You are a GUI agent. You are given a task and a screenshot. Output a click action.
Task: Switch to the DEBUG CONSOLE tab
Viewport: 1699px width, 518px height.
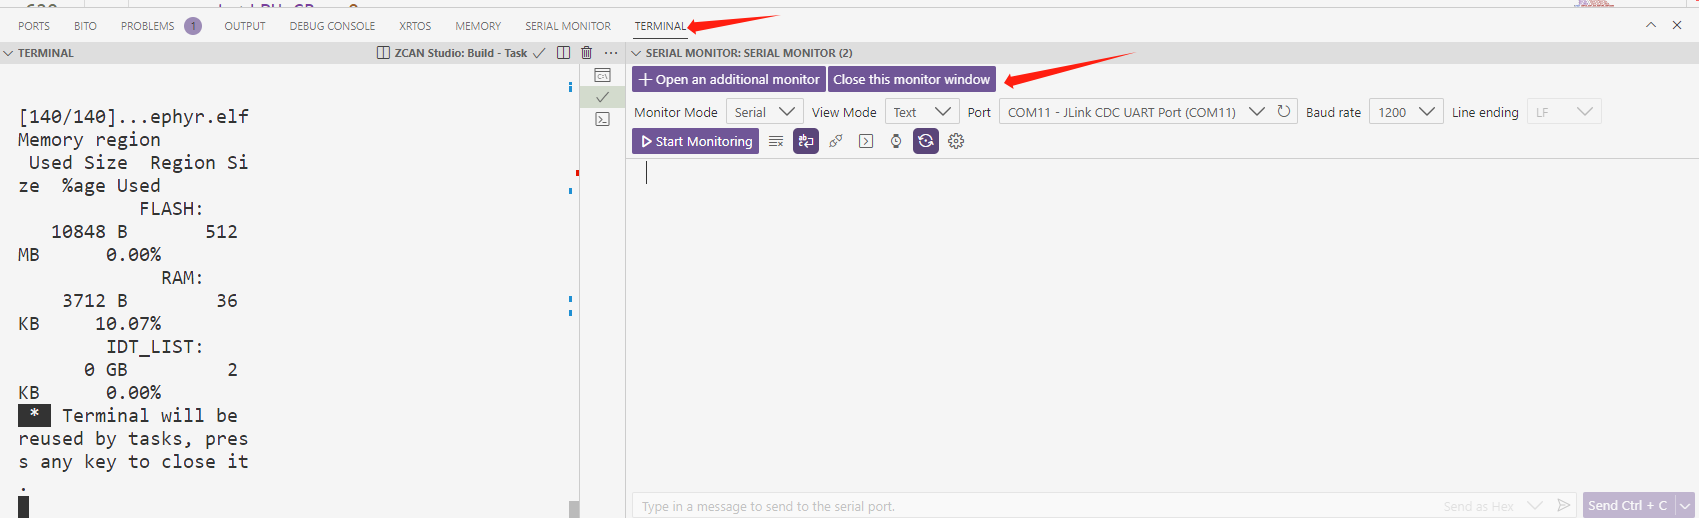(x=333, y=26)
